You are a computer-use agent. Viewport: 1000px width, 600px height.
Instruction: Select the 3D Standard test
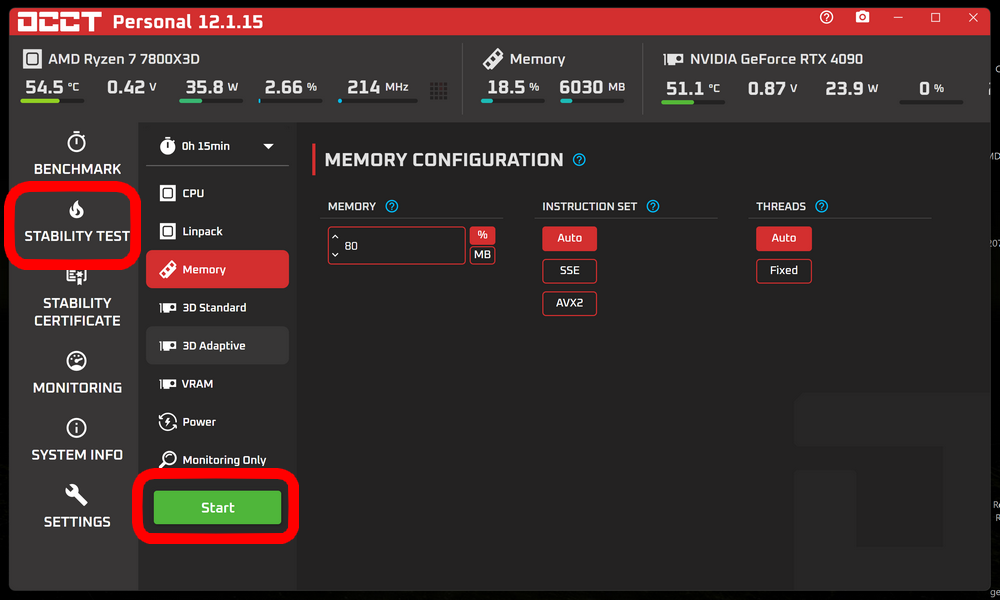(217, 307)
